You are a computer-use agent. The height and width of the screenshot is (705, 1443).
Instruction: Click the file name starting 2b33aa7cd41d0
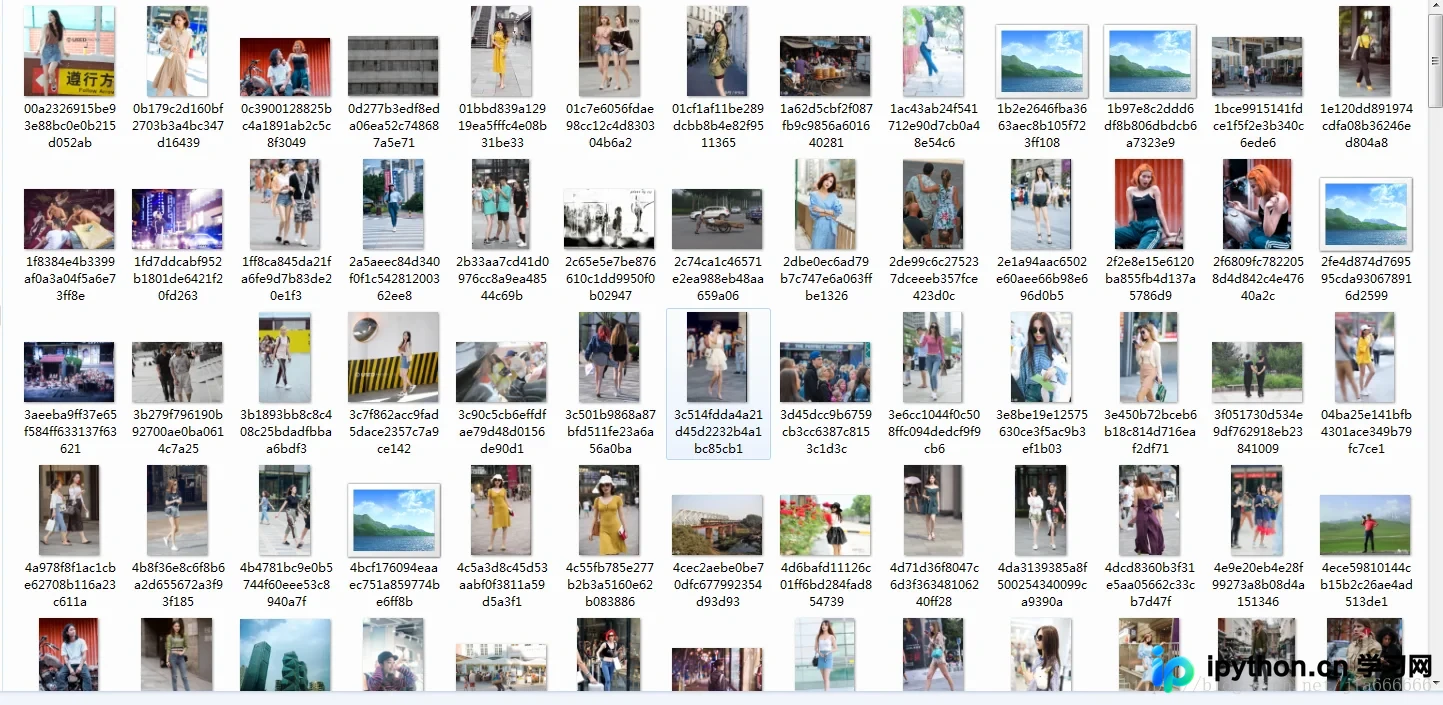click(501, 279)
